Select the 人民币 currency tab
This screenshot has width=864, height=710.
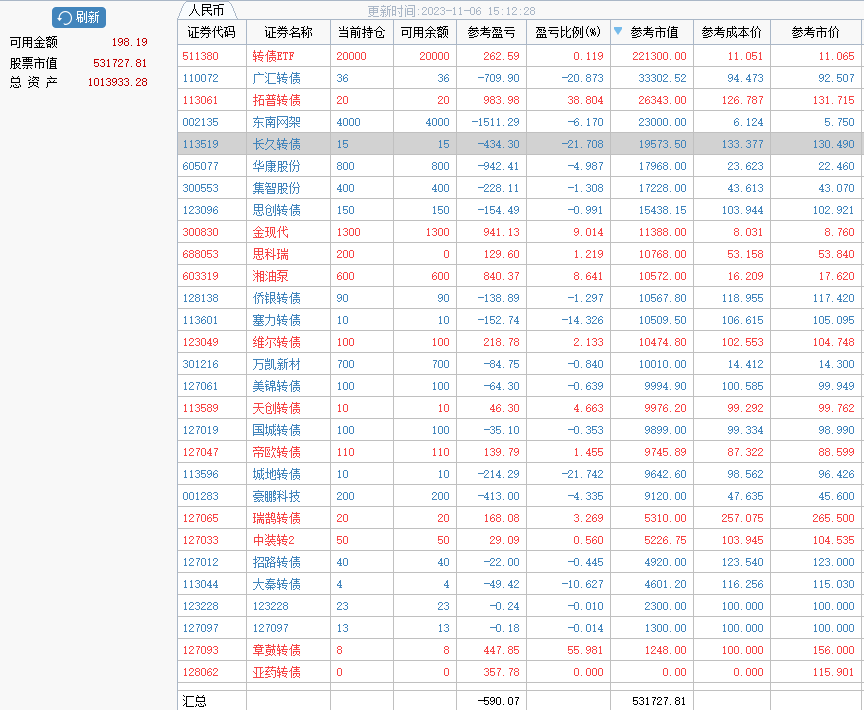pyautogui.click(x=206, y=10)
